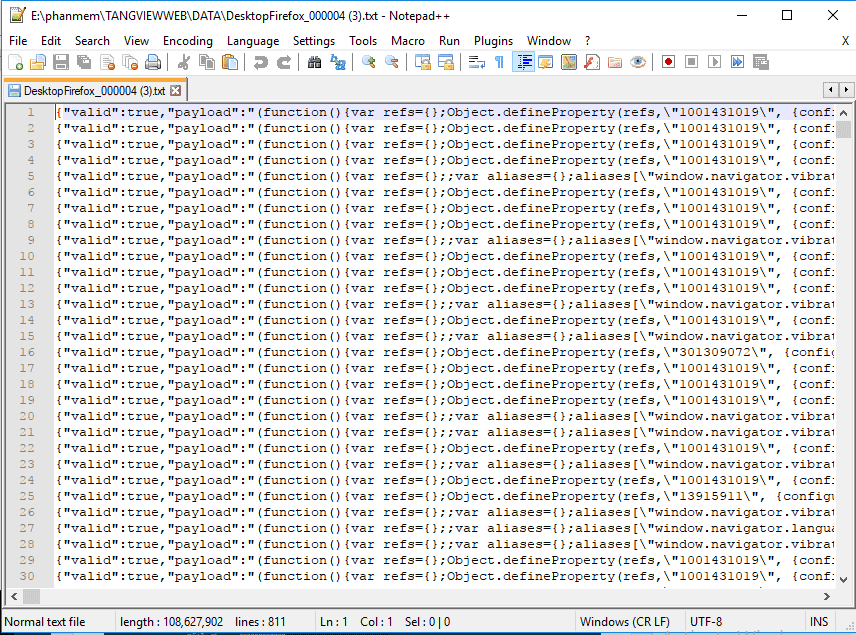The image size is (856, 635).
Task: Click the Replace toolbar icon
Action: tap(338, 63)
